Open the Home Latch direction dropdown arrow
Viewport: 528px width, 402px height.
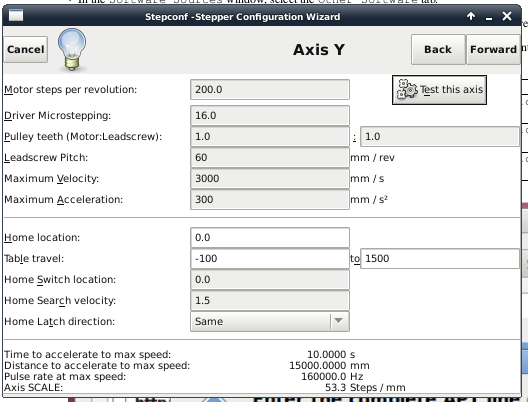[339, 321]
